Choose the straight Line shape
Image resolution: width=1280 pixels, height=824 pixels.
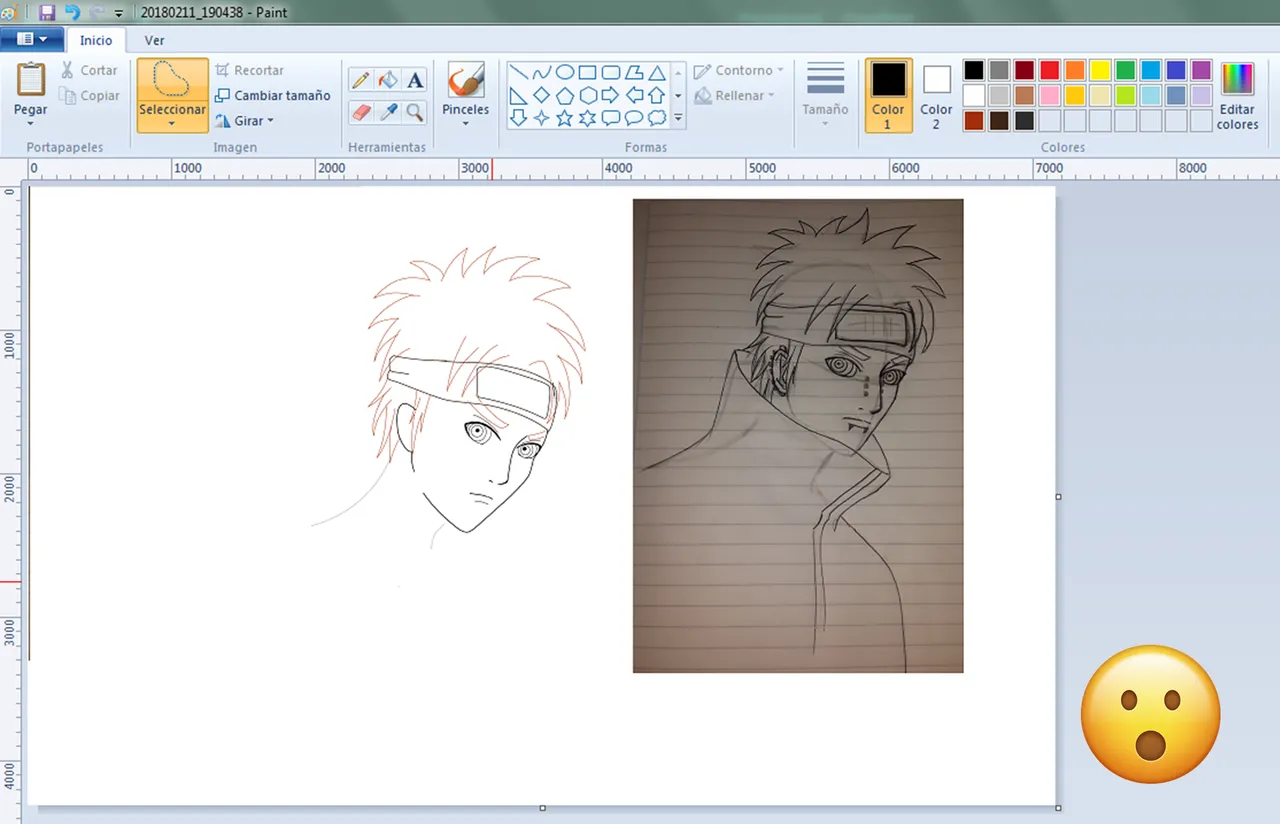tap(518, 72)
